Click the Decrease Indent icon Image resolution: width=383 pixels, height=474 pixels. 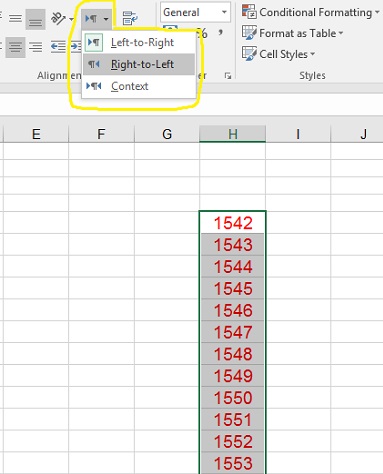(58, 47)
